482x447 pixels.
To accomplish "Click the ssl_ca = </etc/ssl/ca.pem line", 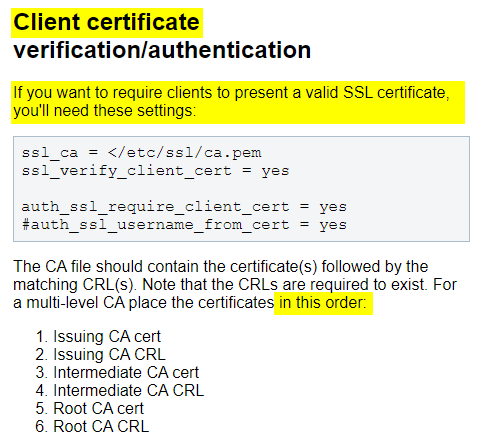I will [x=141, y=153].
